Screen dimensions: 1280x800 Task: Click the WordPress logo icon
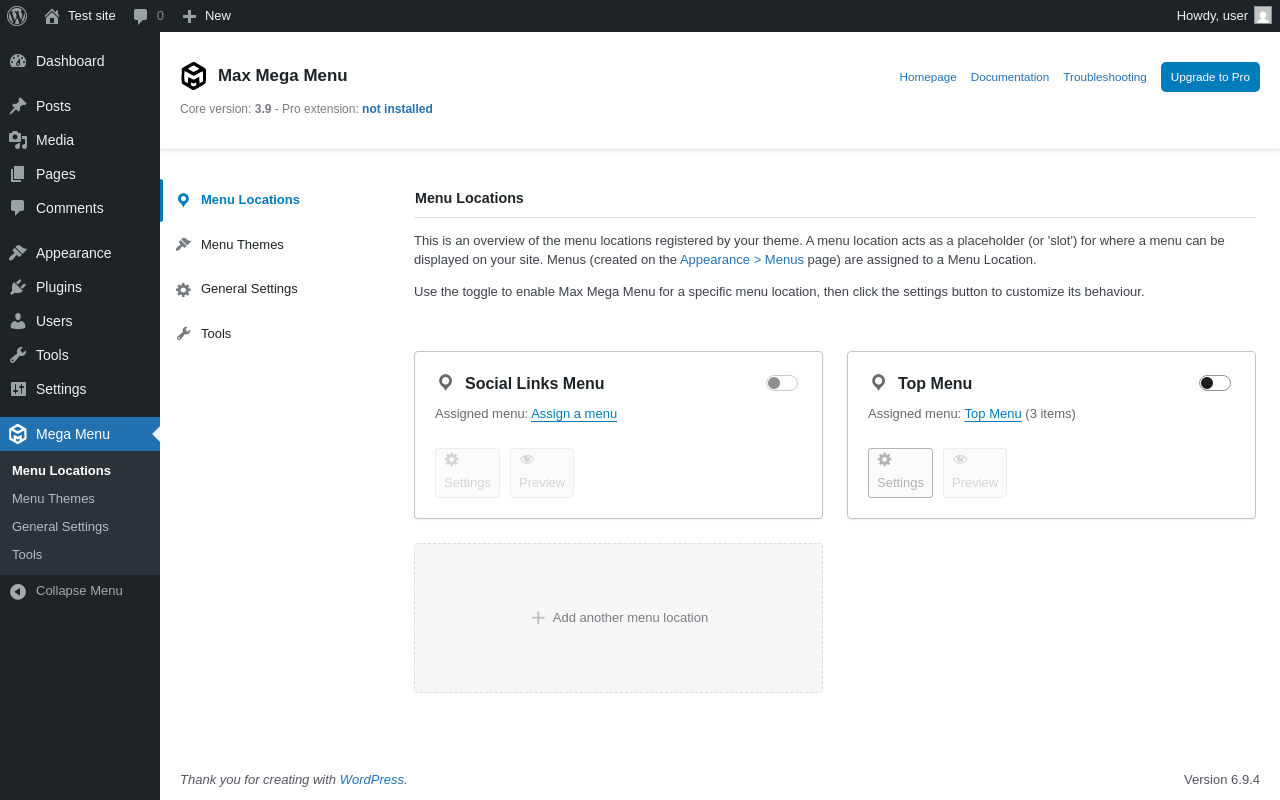17,16
